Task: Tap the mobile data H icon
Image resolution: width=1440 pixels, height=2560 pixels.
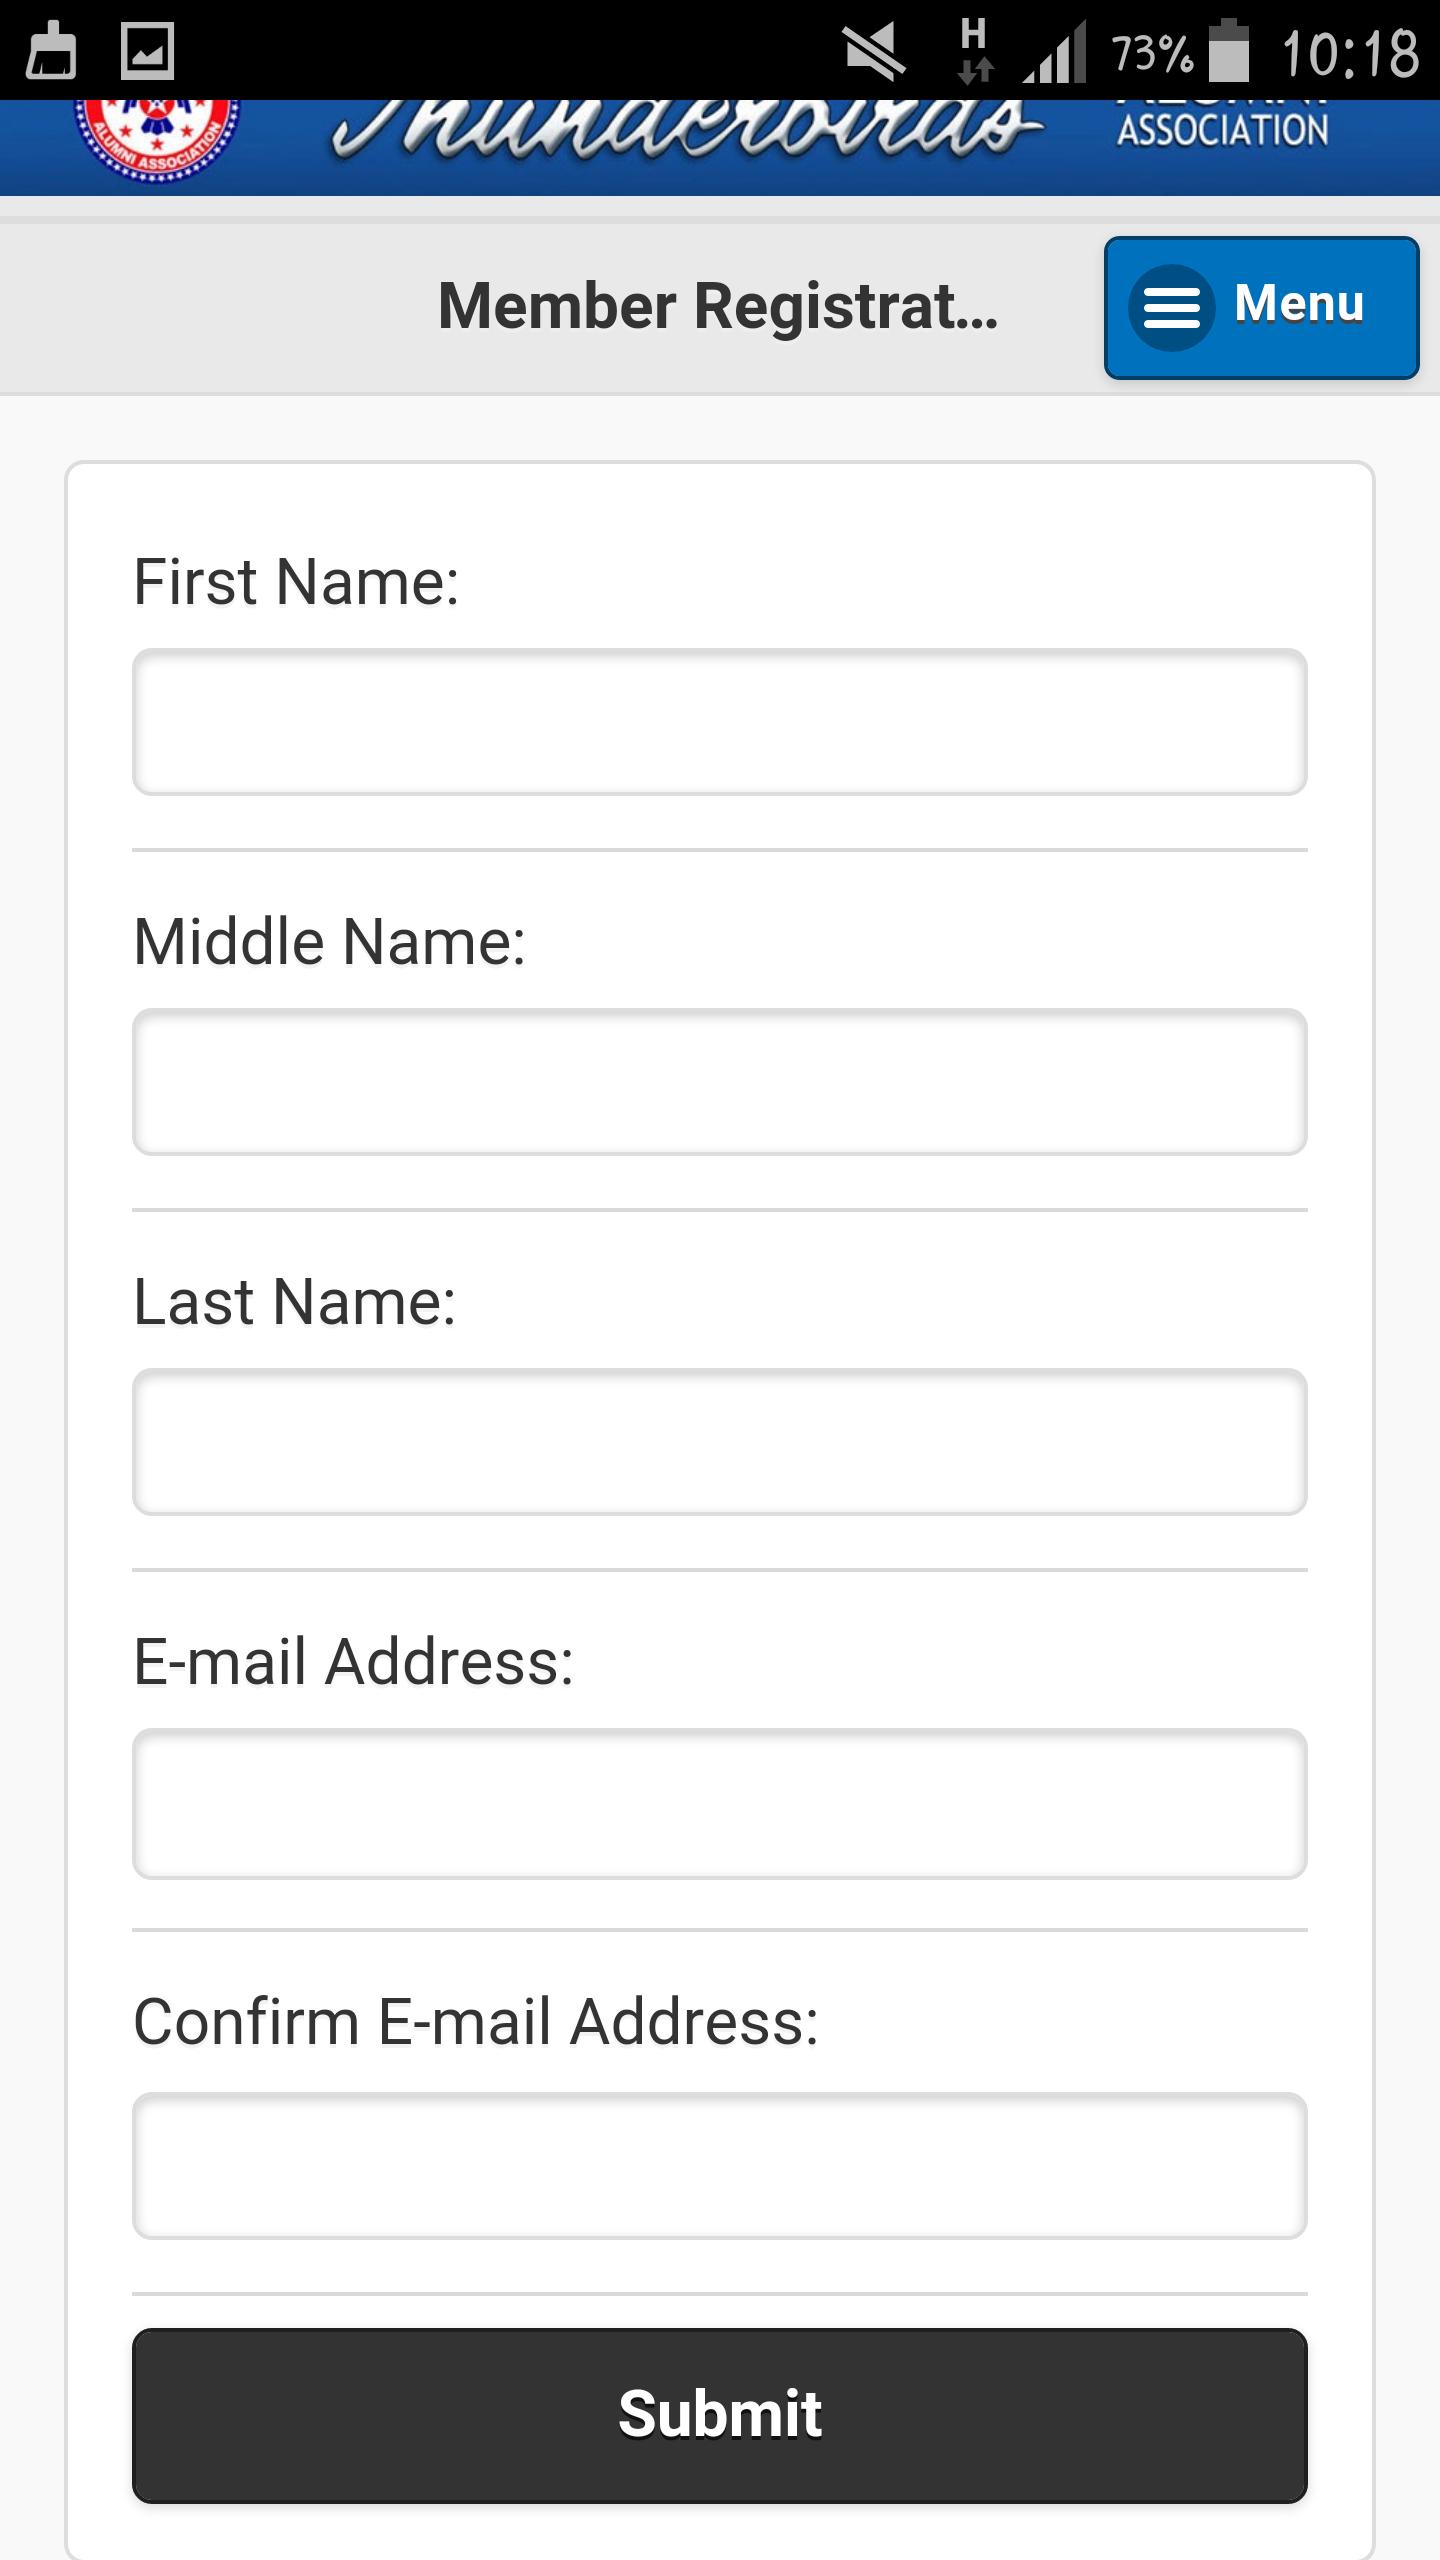Action: point(974,50)
